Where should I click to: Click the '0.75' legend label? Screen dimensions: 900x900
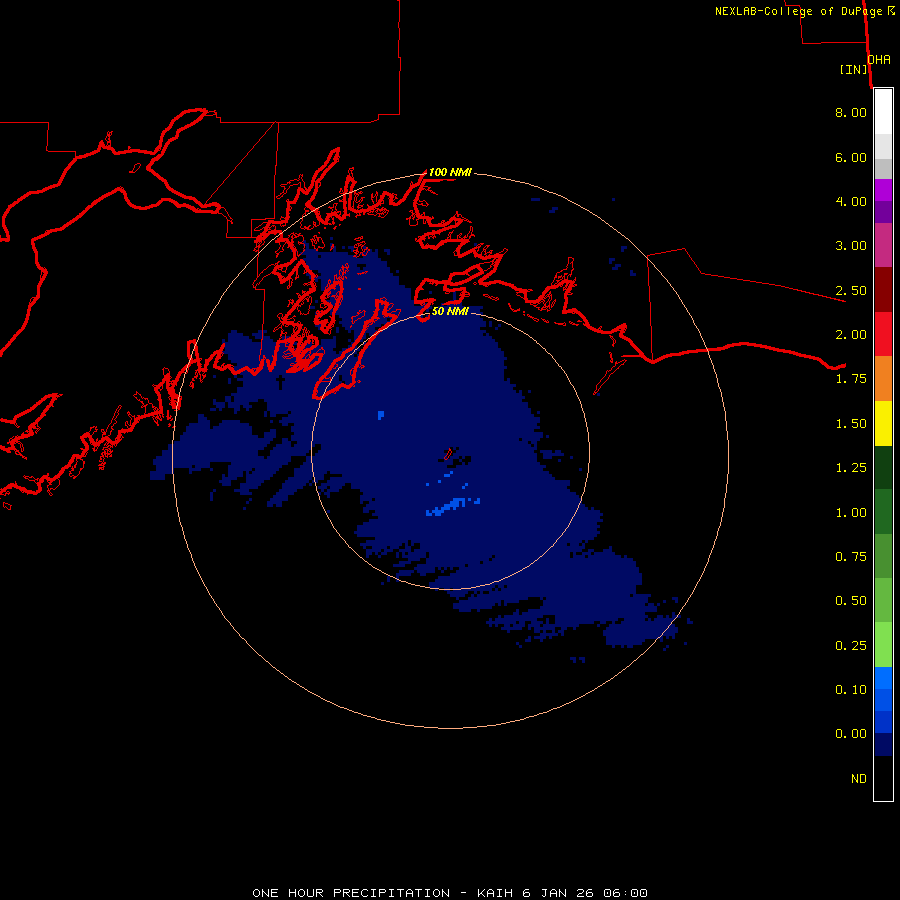tap(851, 556)
